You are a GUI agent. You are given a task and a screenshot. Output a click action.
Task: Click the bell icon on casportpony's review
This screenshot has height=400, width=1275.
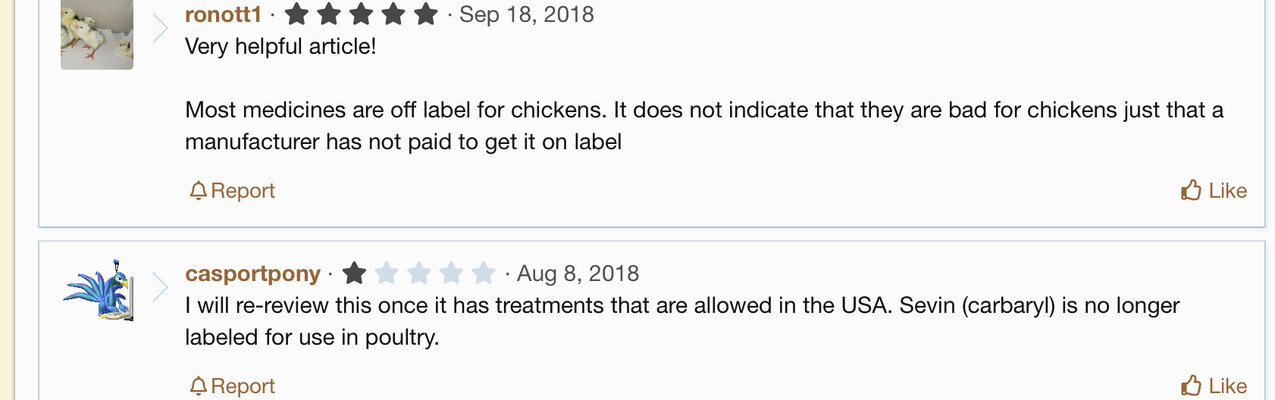pyautogui.click(x=198, y=385)
